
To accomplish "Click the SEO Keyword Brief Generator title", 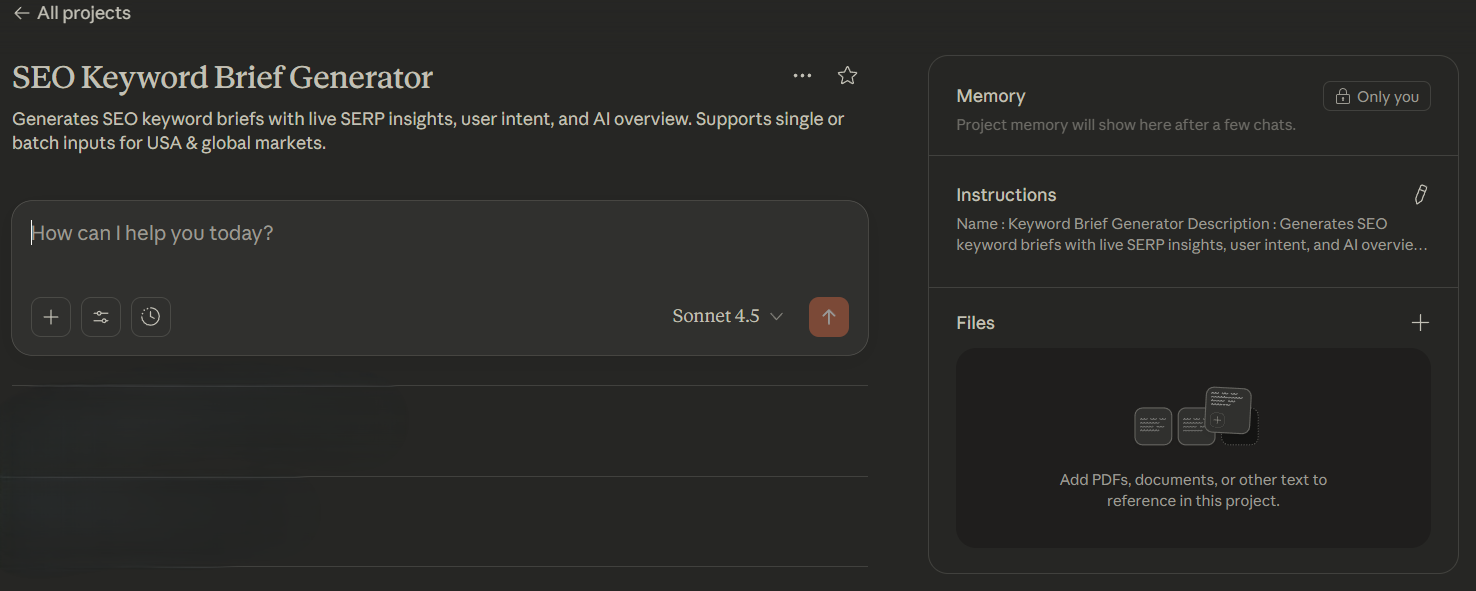I will point(222,77).
